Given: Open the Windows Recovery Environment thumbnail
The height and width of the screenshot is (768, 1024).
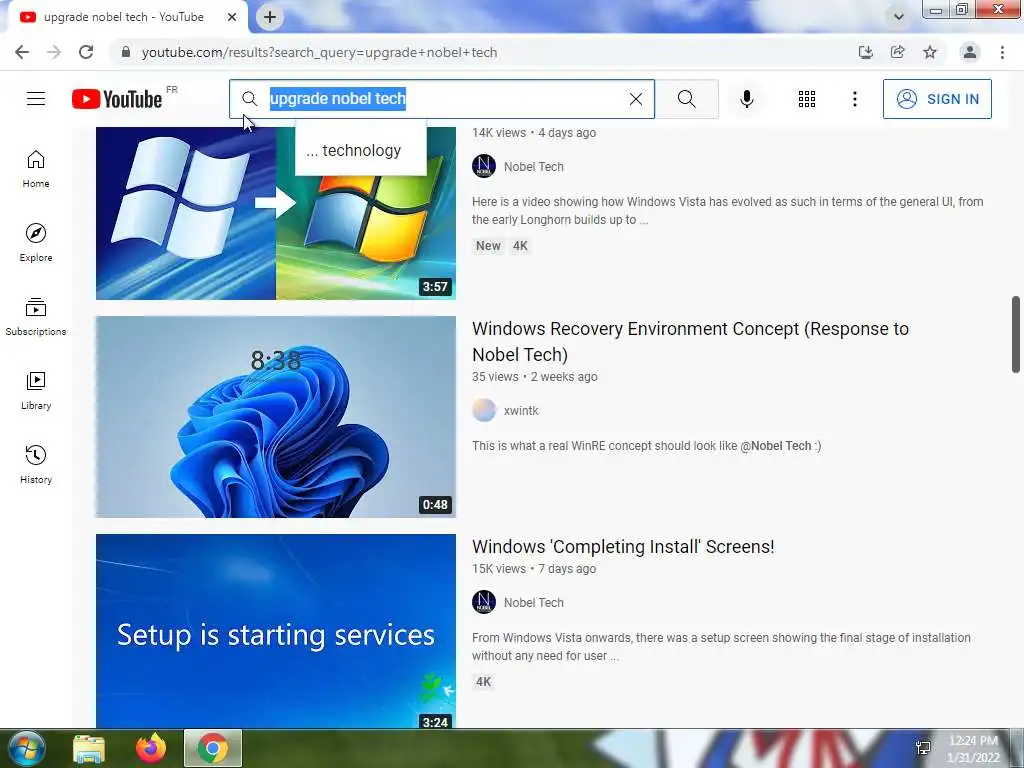Looking at the screenshot, I should pyautogui.click(x=276, y=417).
